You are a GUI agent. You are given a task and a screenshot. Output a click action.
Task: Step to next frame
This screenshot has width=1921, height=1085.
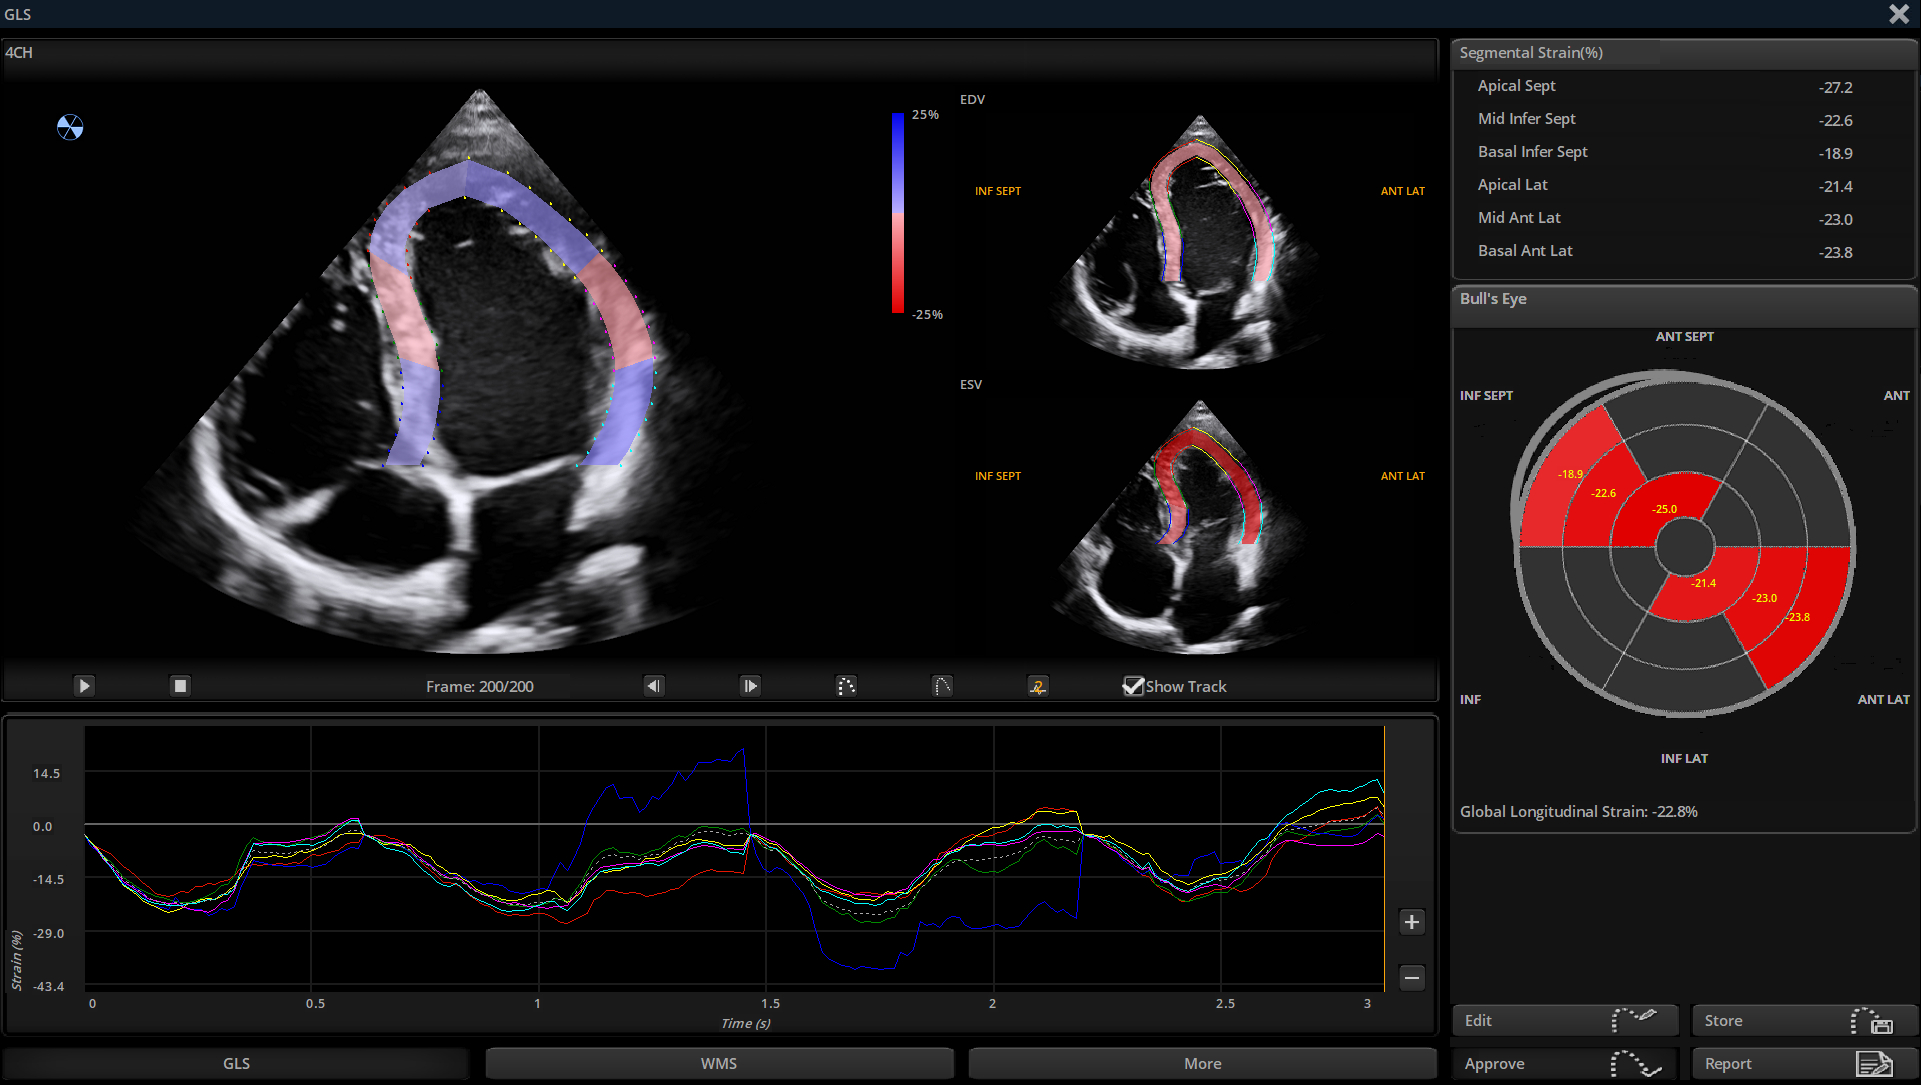[x=750, y=686]
